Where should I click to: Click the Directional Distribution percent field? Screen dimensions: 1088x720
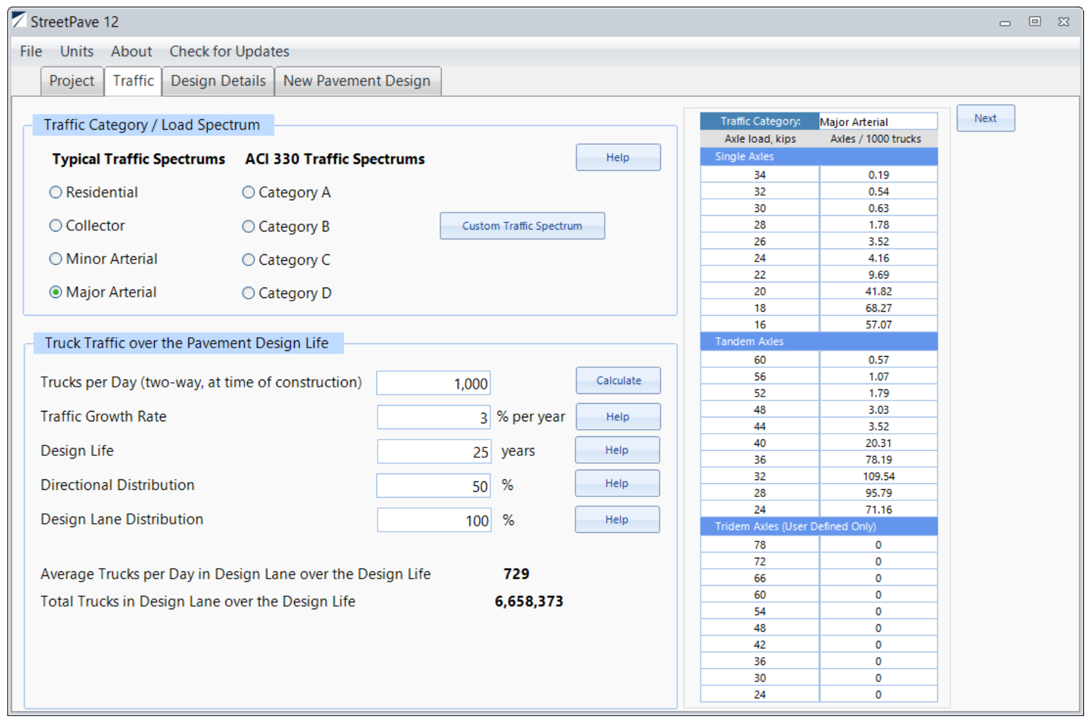coord(434,486)
